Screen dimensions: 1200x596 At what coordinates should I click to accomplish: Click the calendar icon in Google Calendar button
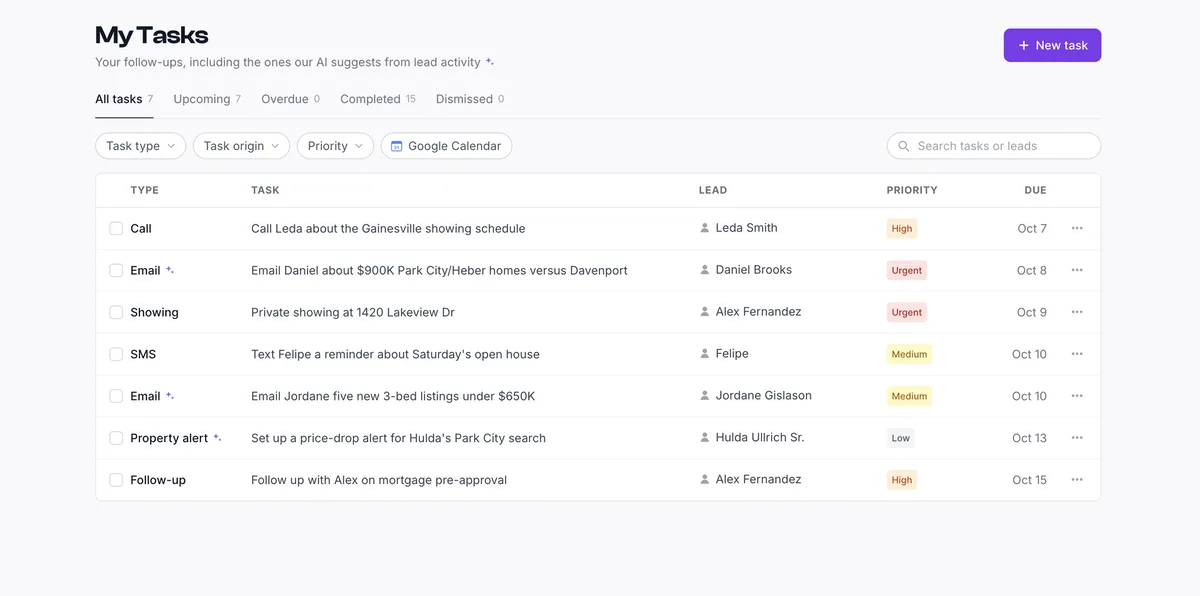click(397, 146)
